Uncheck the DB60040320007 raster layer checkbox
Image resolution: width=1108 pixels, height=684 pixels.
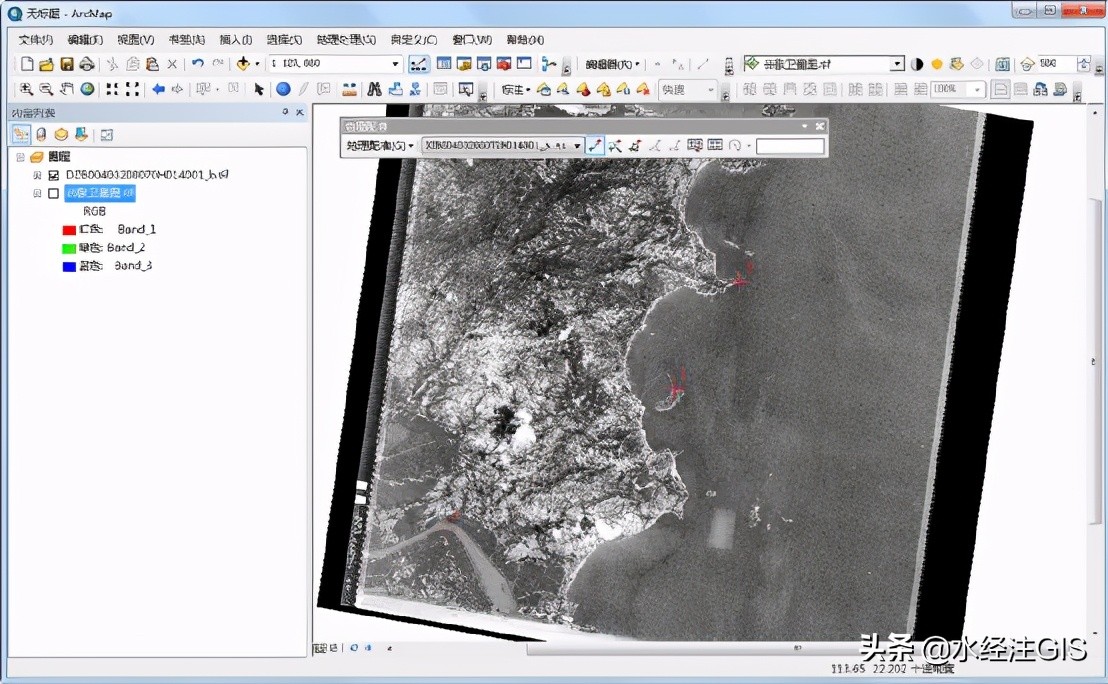(54, 175)
